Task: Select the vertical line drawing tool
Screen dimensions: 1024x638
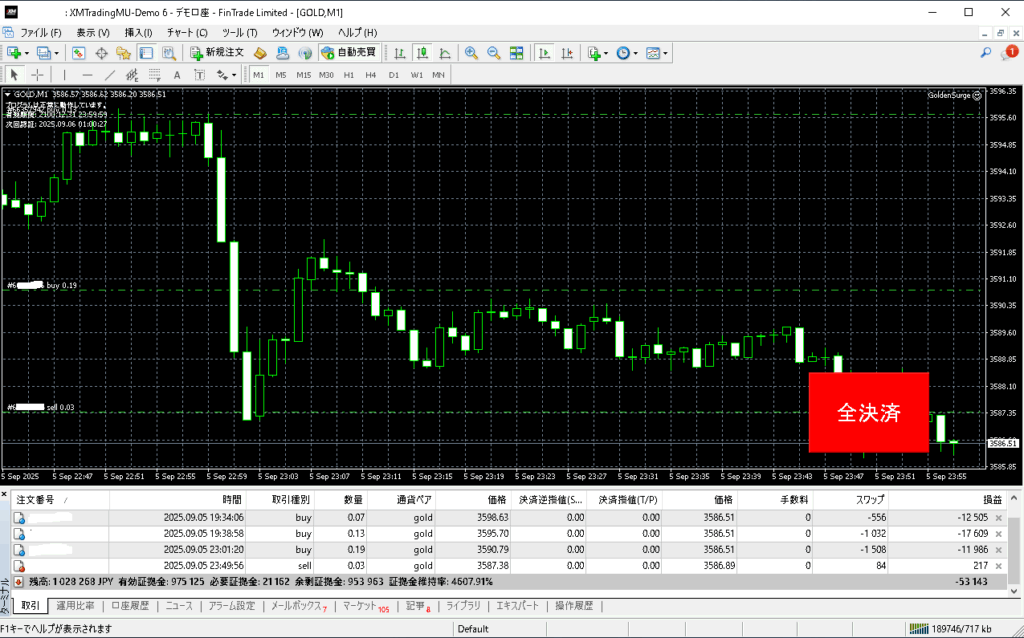Action: pyautogui.click(x=64, y=75)
